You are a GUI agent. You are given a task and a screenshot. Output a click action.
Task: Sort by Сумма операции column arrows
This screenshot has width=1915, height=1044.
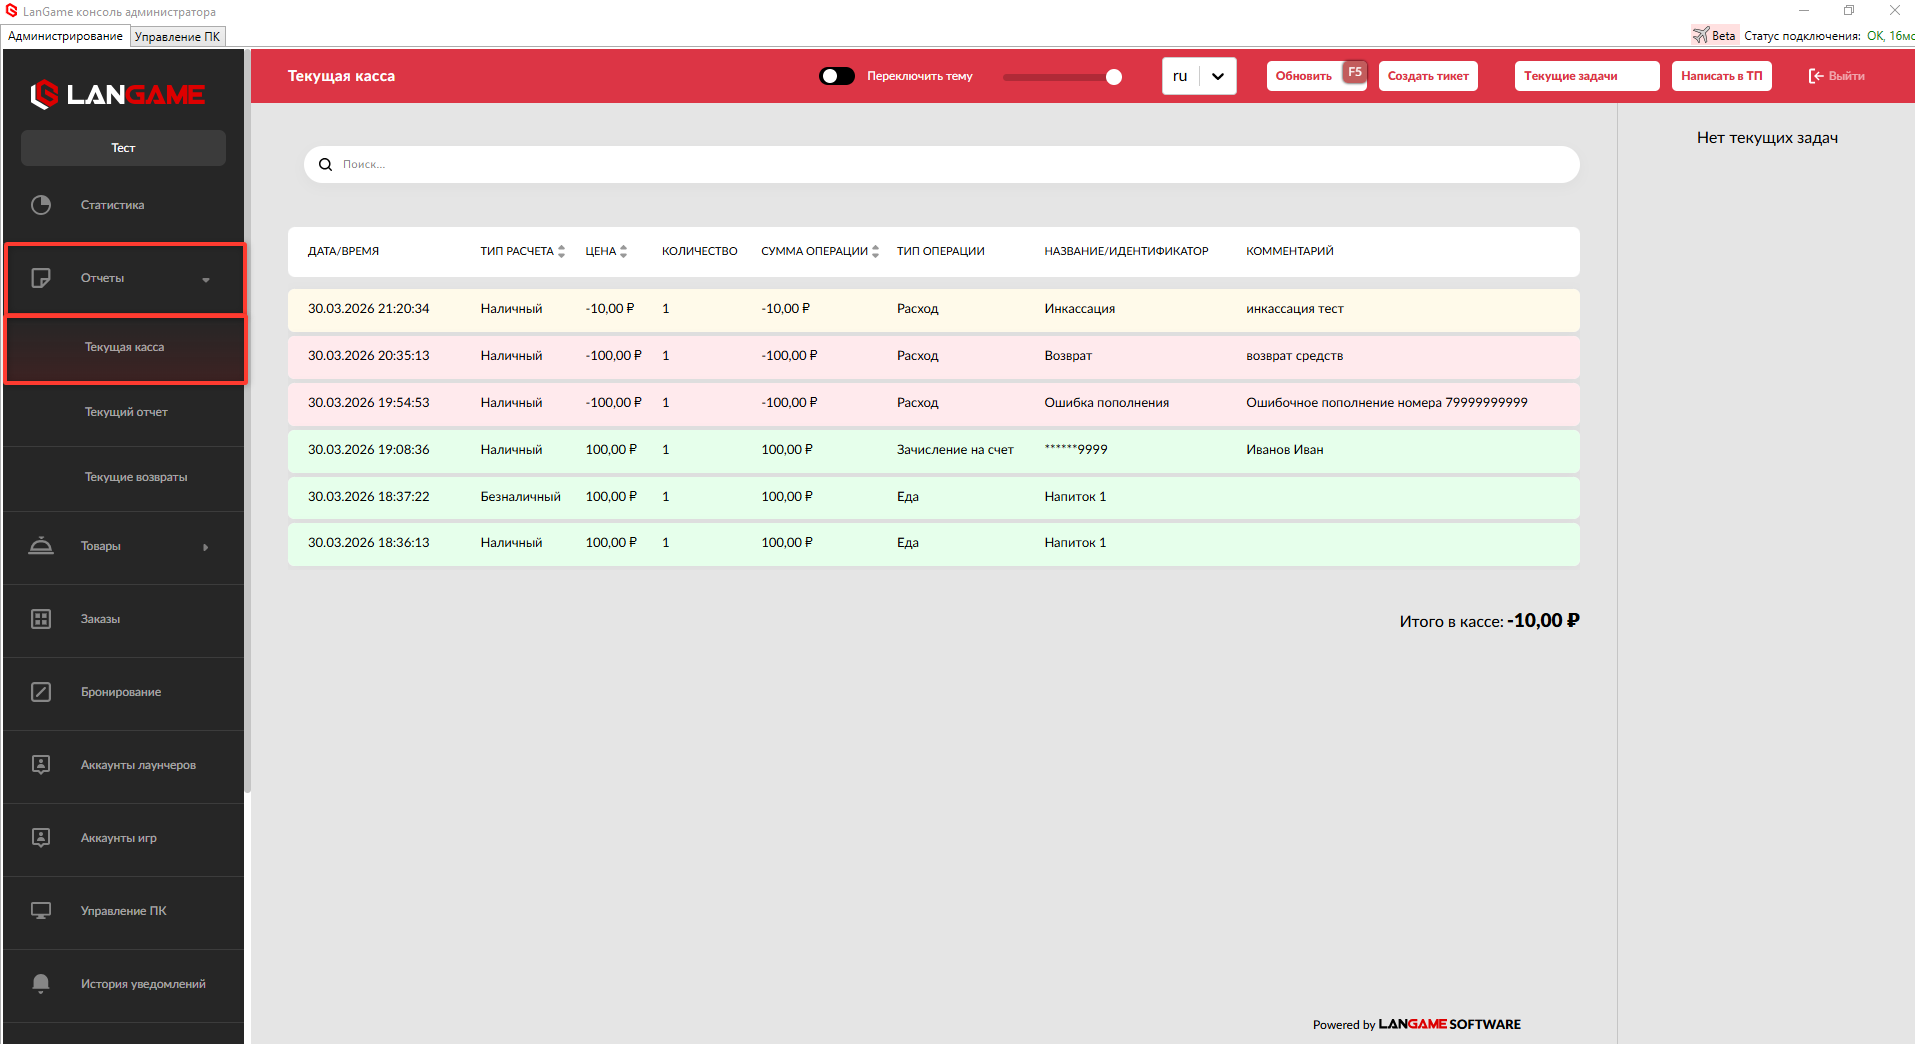875,252
